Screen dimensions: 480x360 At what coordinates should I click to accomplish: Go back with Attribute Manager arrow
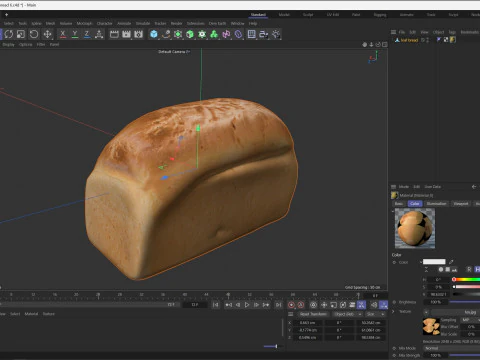point(474,187)
